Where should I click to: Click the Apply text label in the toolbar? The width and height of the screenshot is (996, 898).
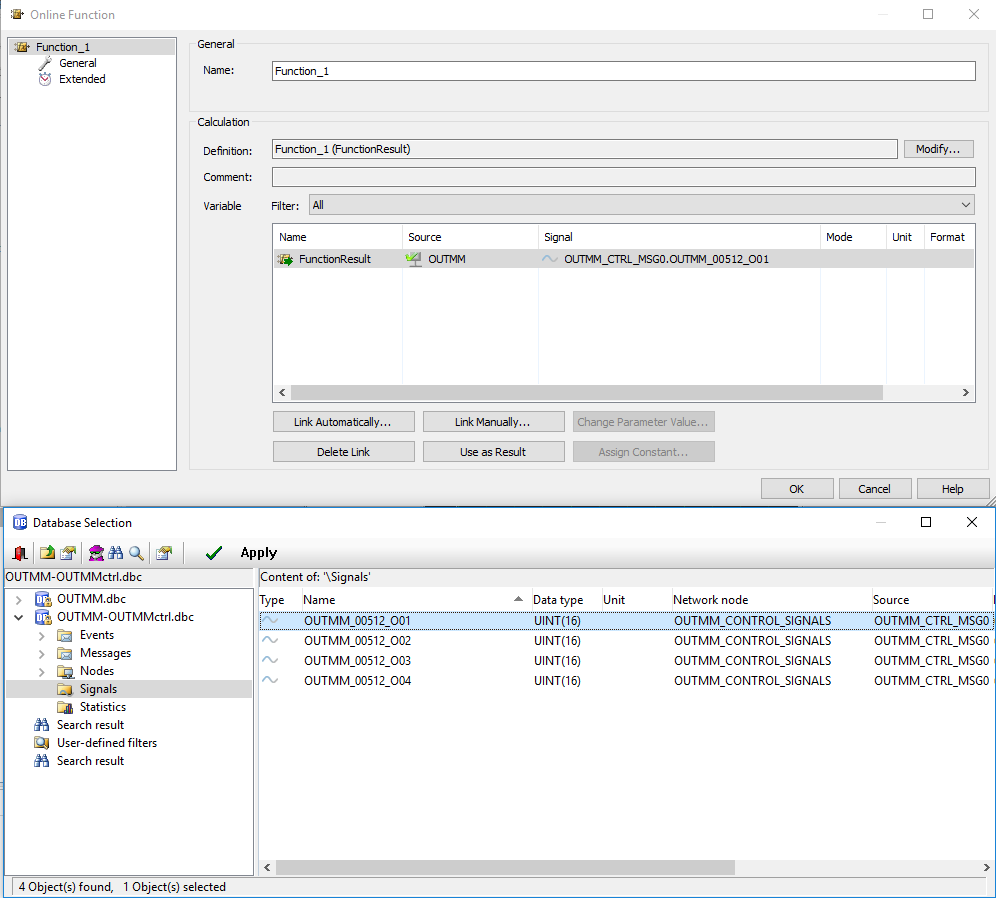(x=259, y=553)
